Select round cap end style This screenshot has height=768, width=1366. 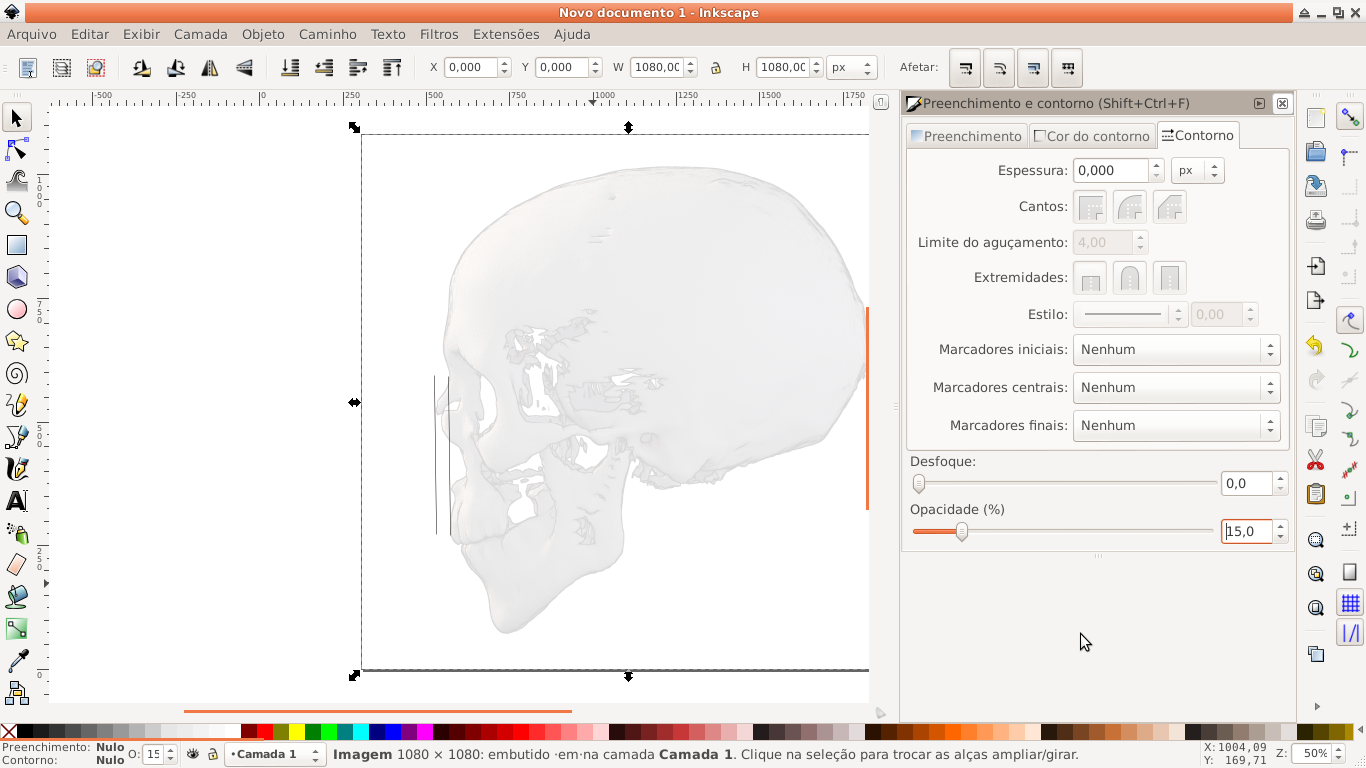[x=1130, y=278]
